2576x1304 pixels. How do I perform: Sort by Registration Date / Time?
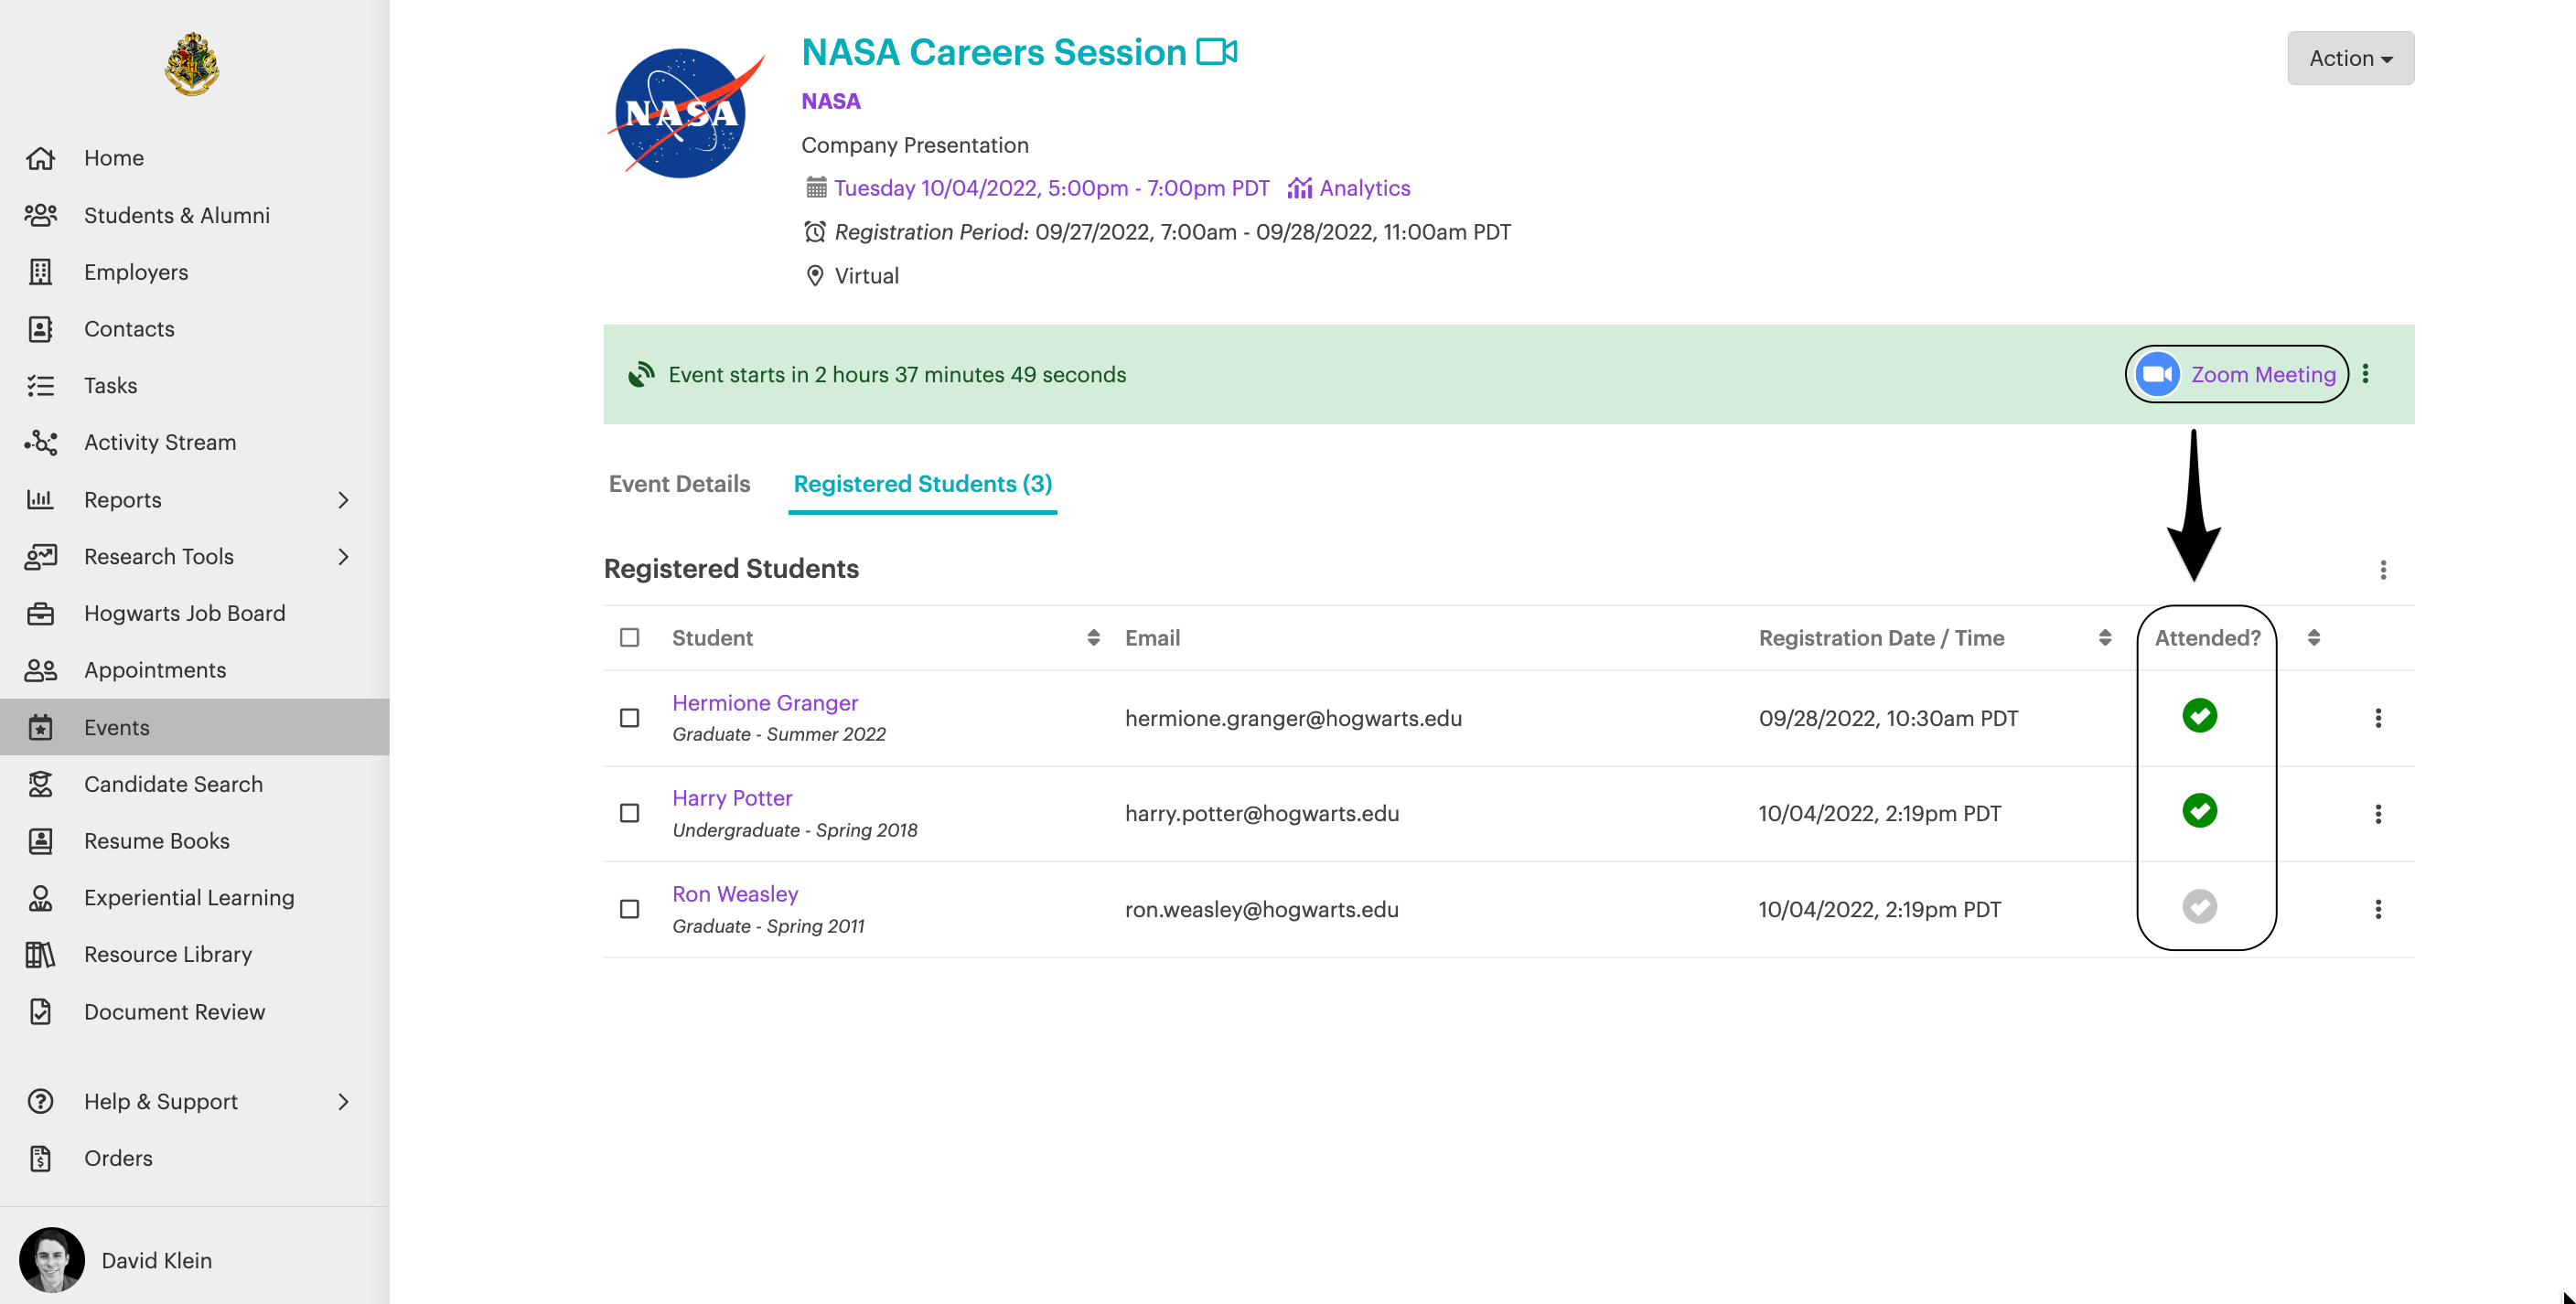click(x=2104, y=638)
